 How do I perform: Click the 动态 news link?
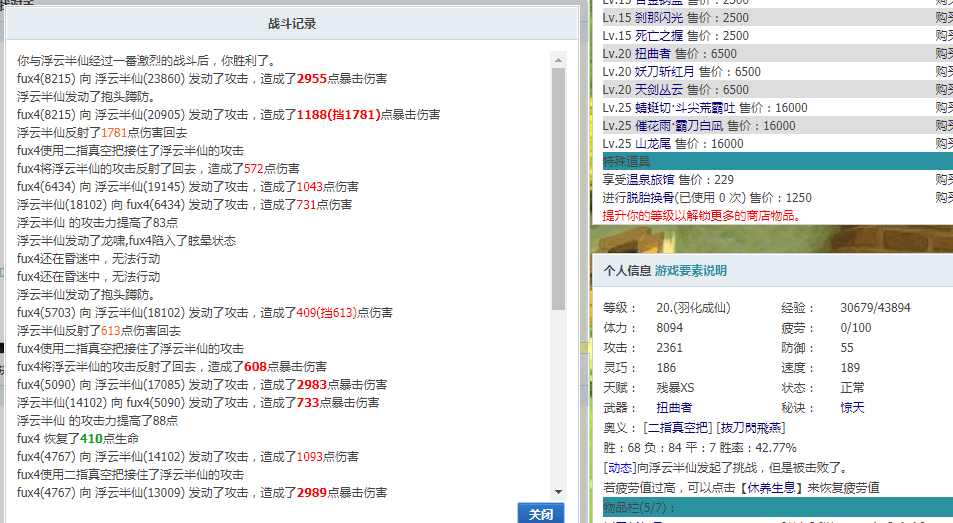(619, 468)
